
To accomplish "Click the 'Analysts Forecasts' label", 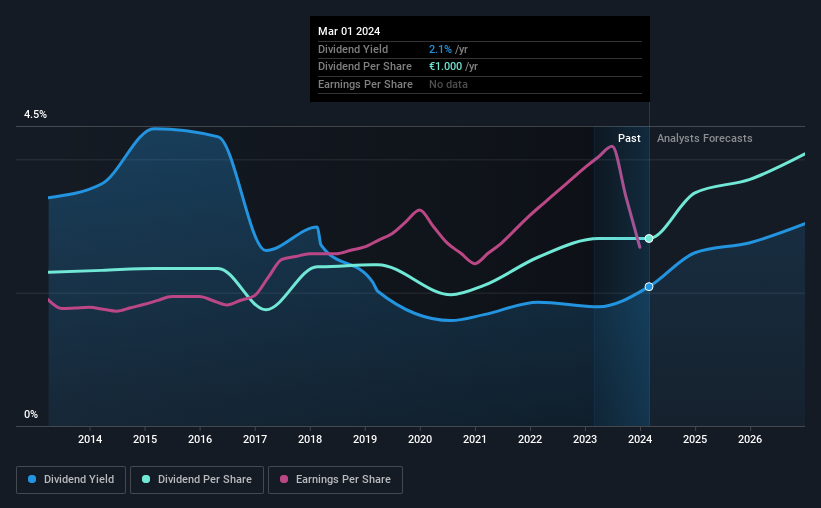I will 704,138.
